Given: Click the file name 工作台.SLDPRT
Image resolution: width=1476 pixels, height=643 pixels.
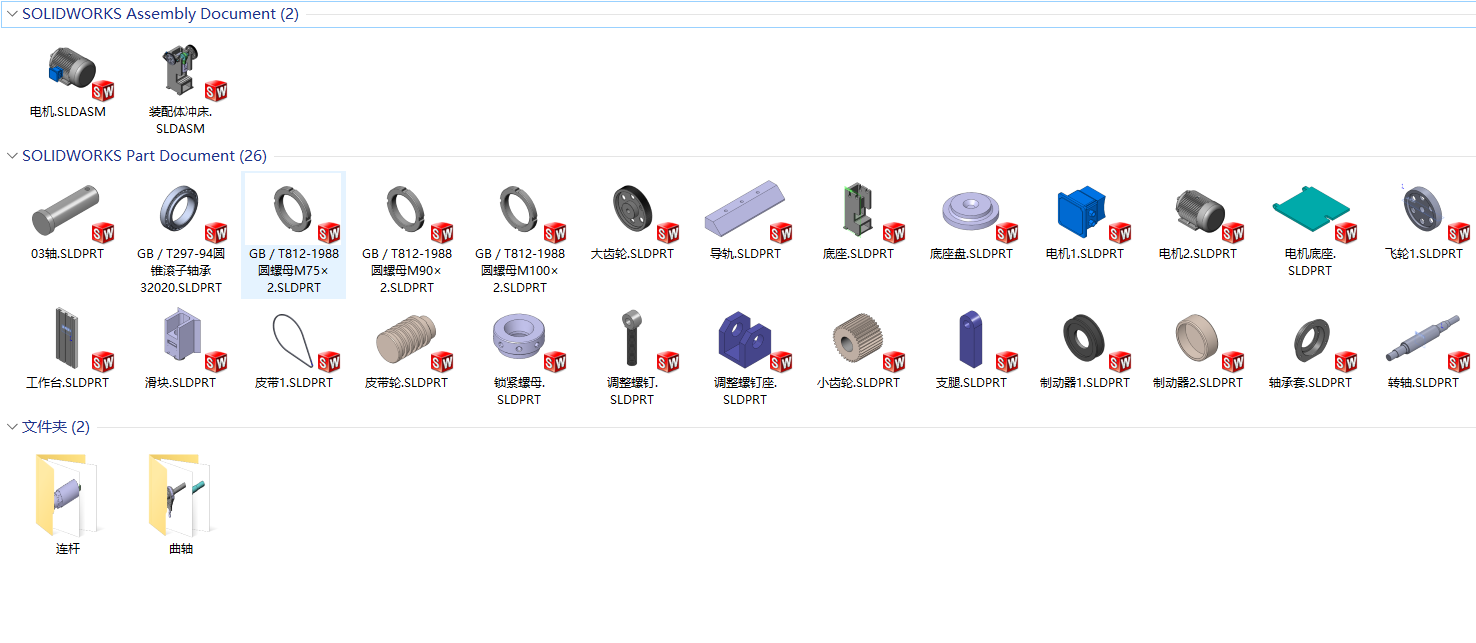Looking at the screenshot, I should pyautogui.click(x=67, y=383).
